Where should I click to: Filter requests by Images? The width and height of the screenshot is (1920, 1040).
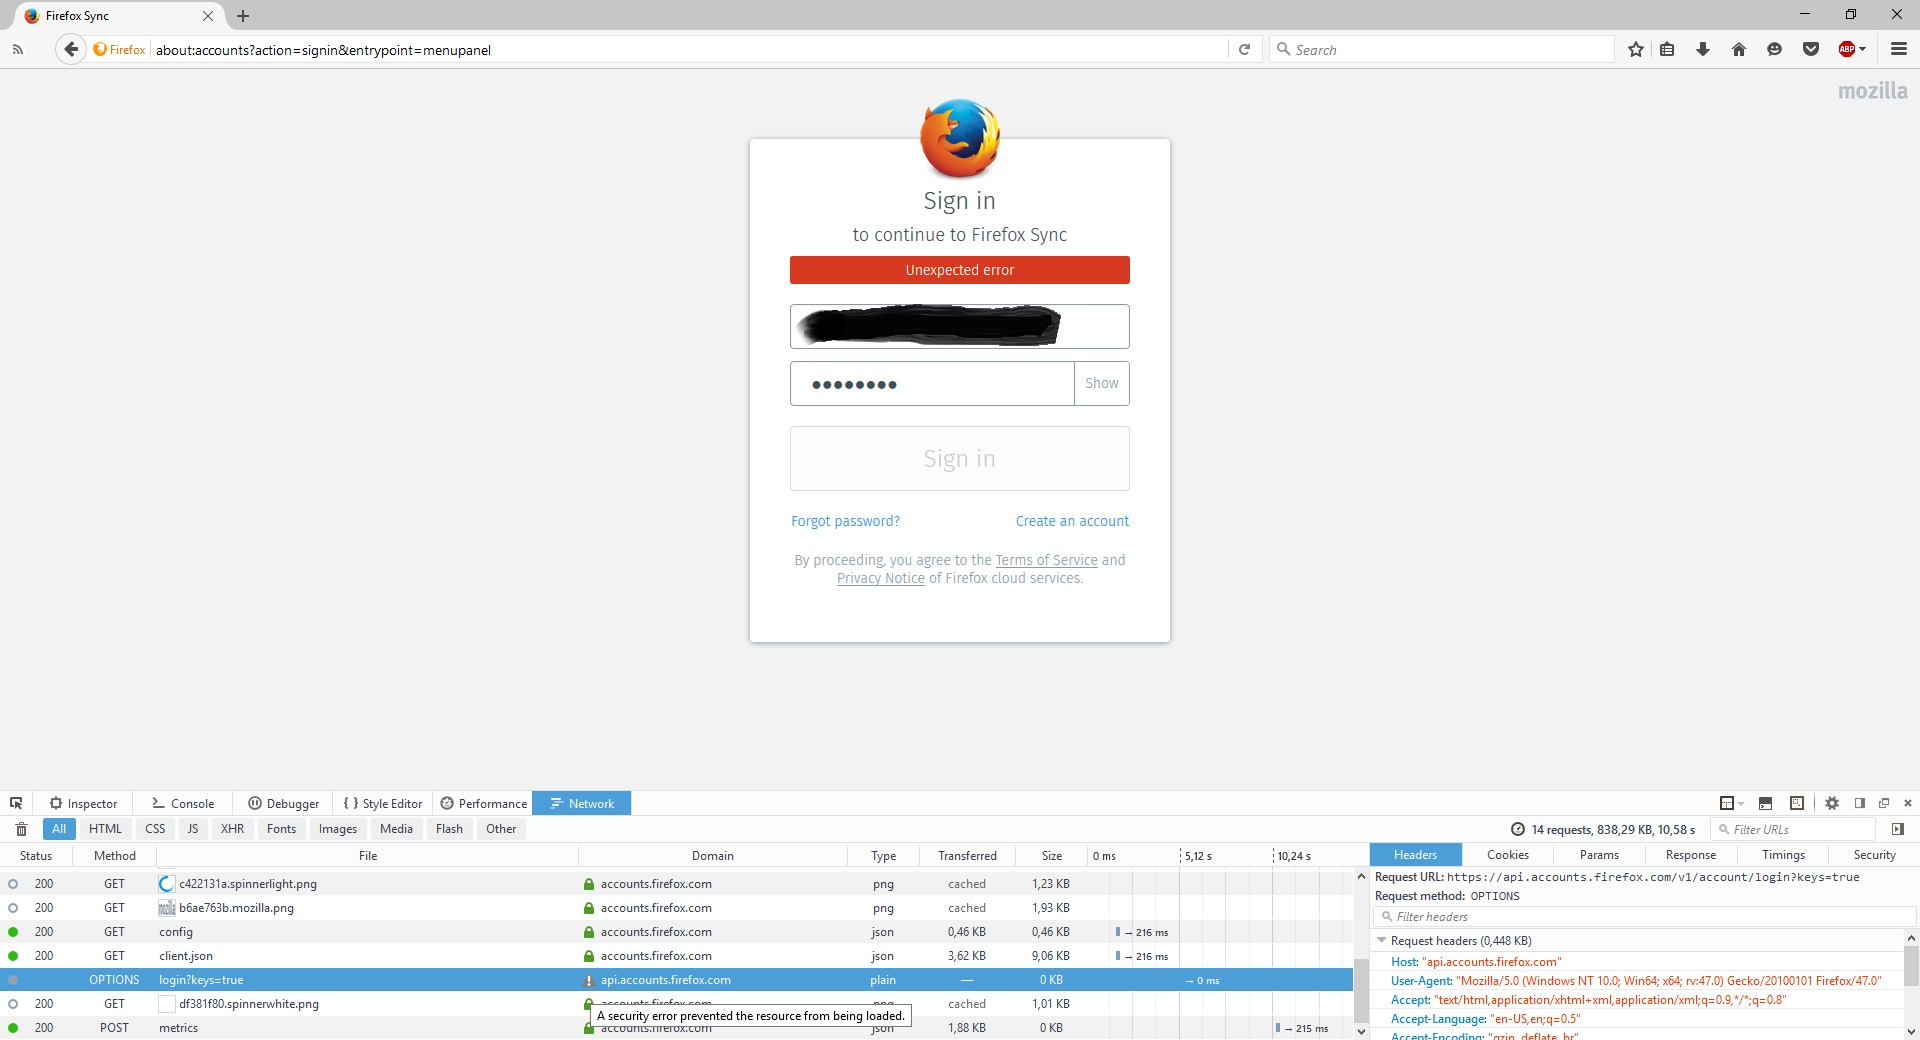(x=338, y=829)
